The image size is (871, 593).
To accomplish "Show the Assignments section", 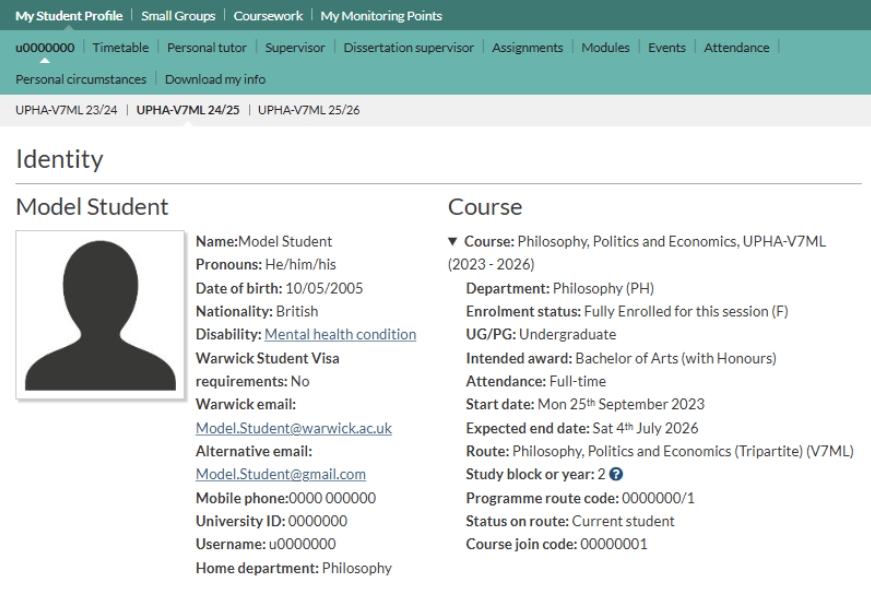I will 527,47.
